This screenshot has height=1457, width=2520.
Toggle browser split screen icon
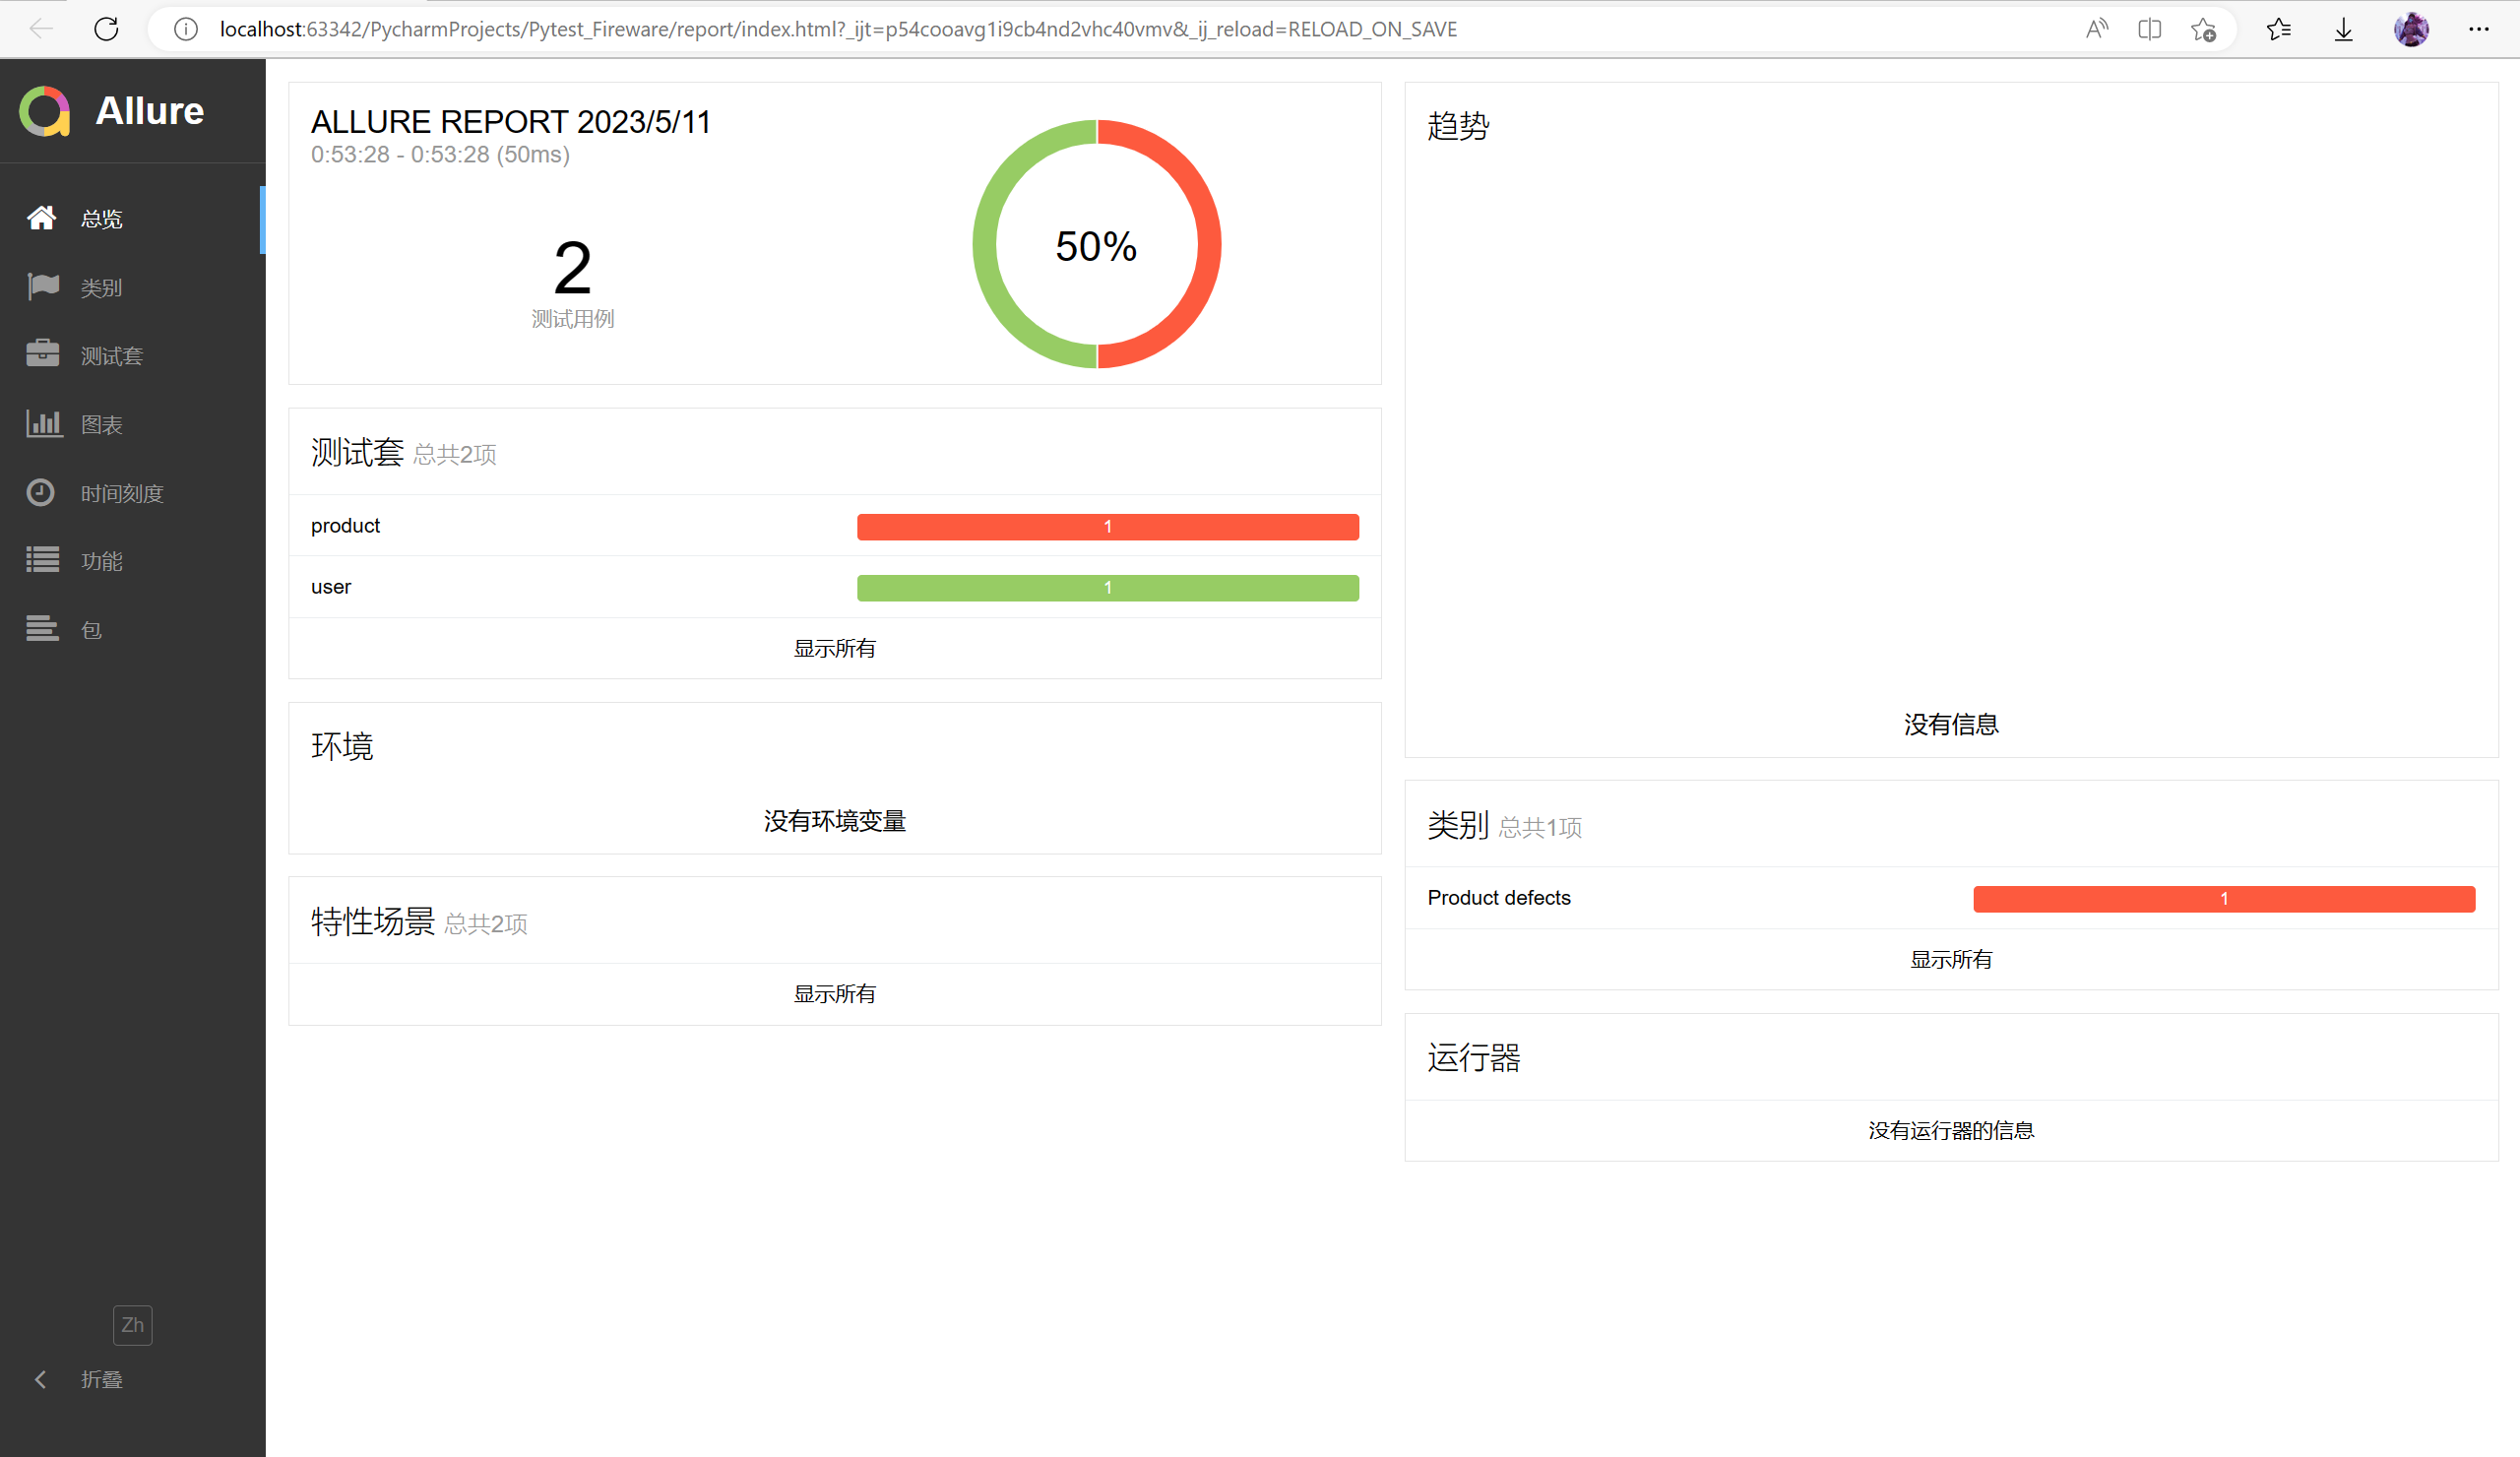[x=2149, y=29]
